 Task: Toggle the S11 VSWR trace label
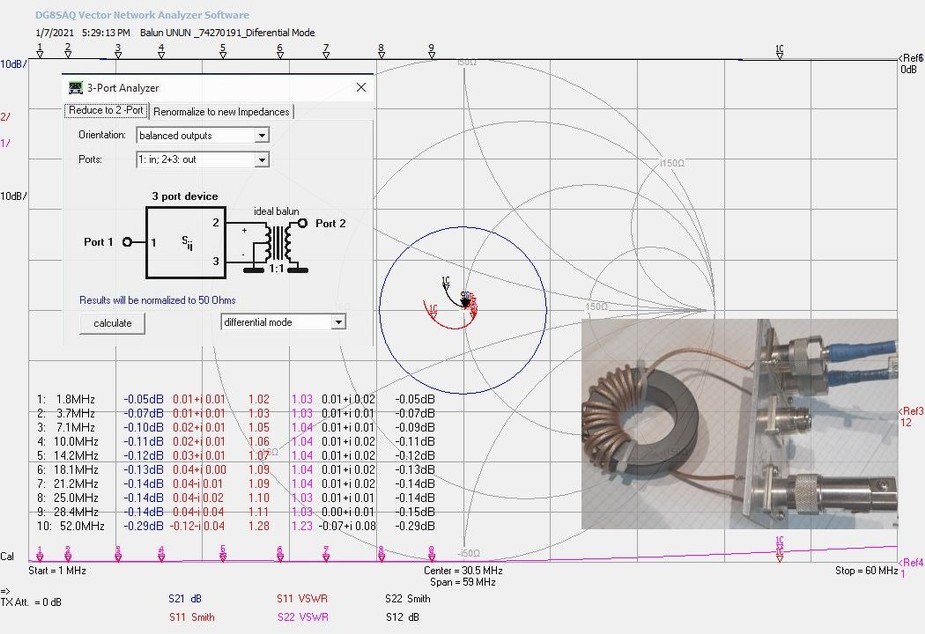coord(304,598)
